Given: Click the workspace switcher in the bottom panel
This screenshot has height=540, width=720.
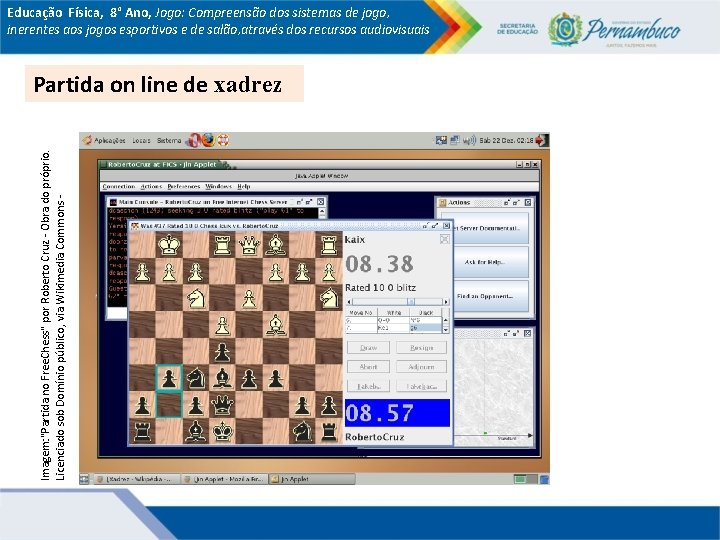Looking at the screenshot, I should pyautogui.click(x=525, y=479).
